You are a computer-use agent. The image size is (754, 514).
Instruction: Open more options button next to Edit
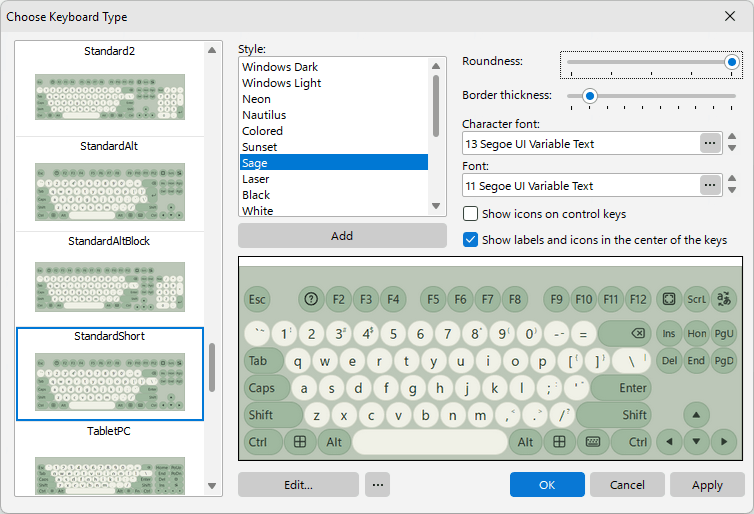377,485
